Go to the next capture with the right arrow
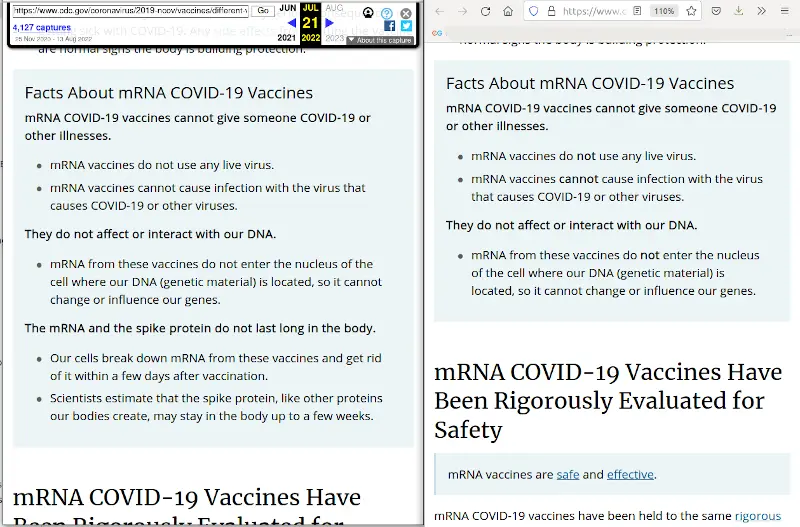 coord(329,22)
